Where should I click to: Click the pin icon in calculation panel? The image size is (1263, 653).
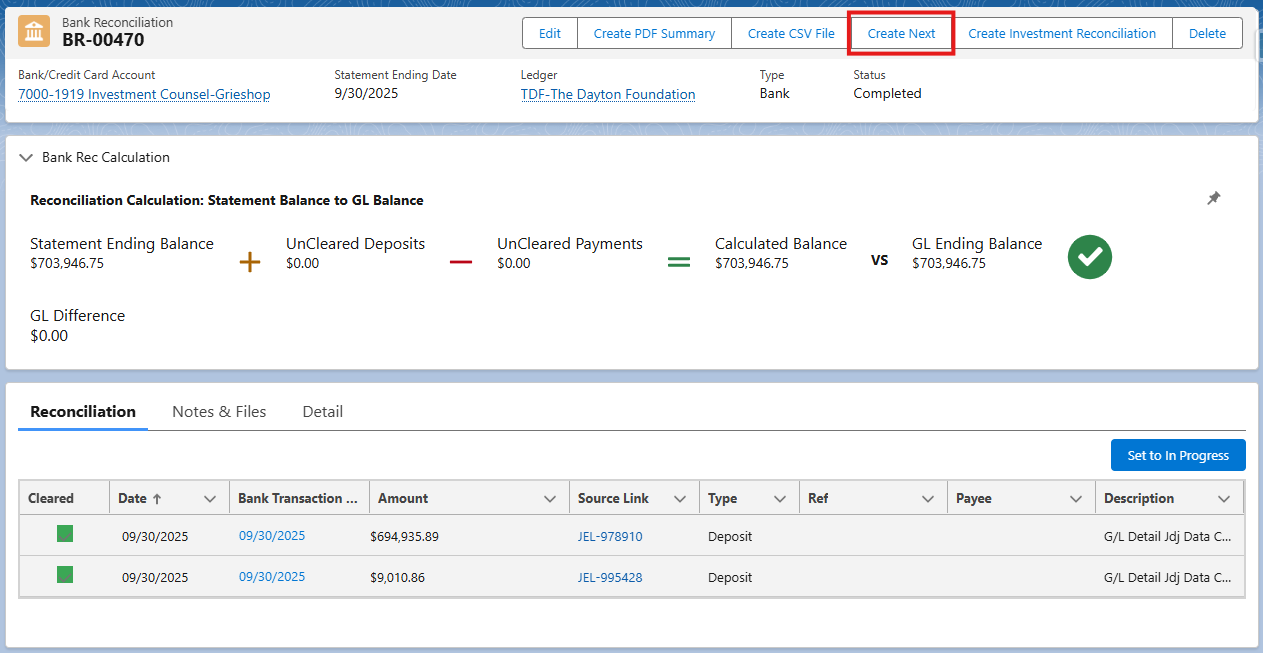pyautogui.click(x=1213, y=199)
